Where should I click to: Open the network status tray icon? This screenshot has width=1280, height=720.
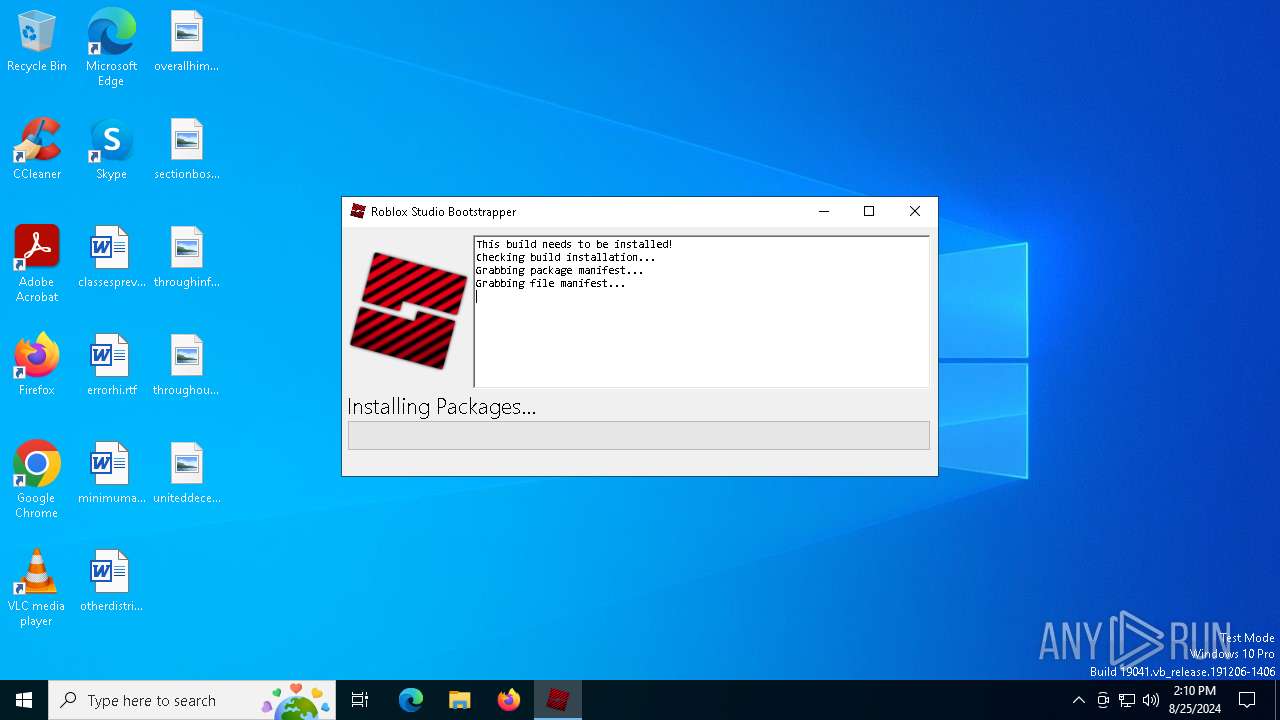[1127, 700]
